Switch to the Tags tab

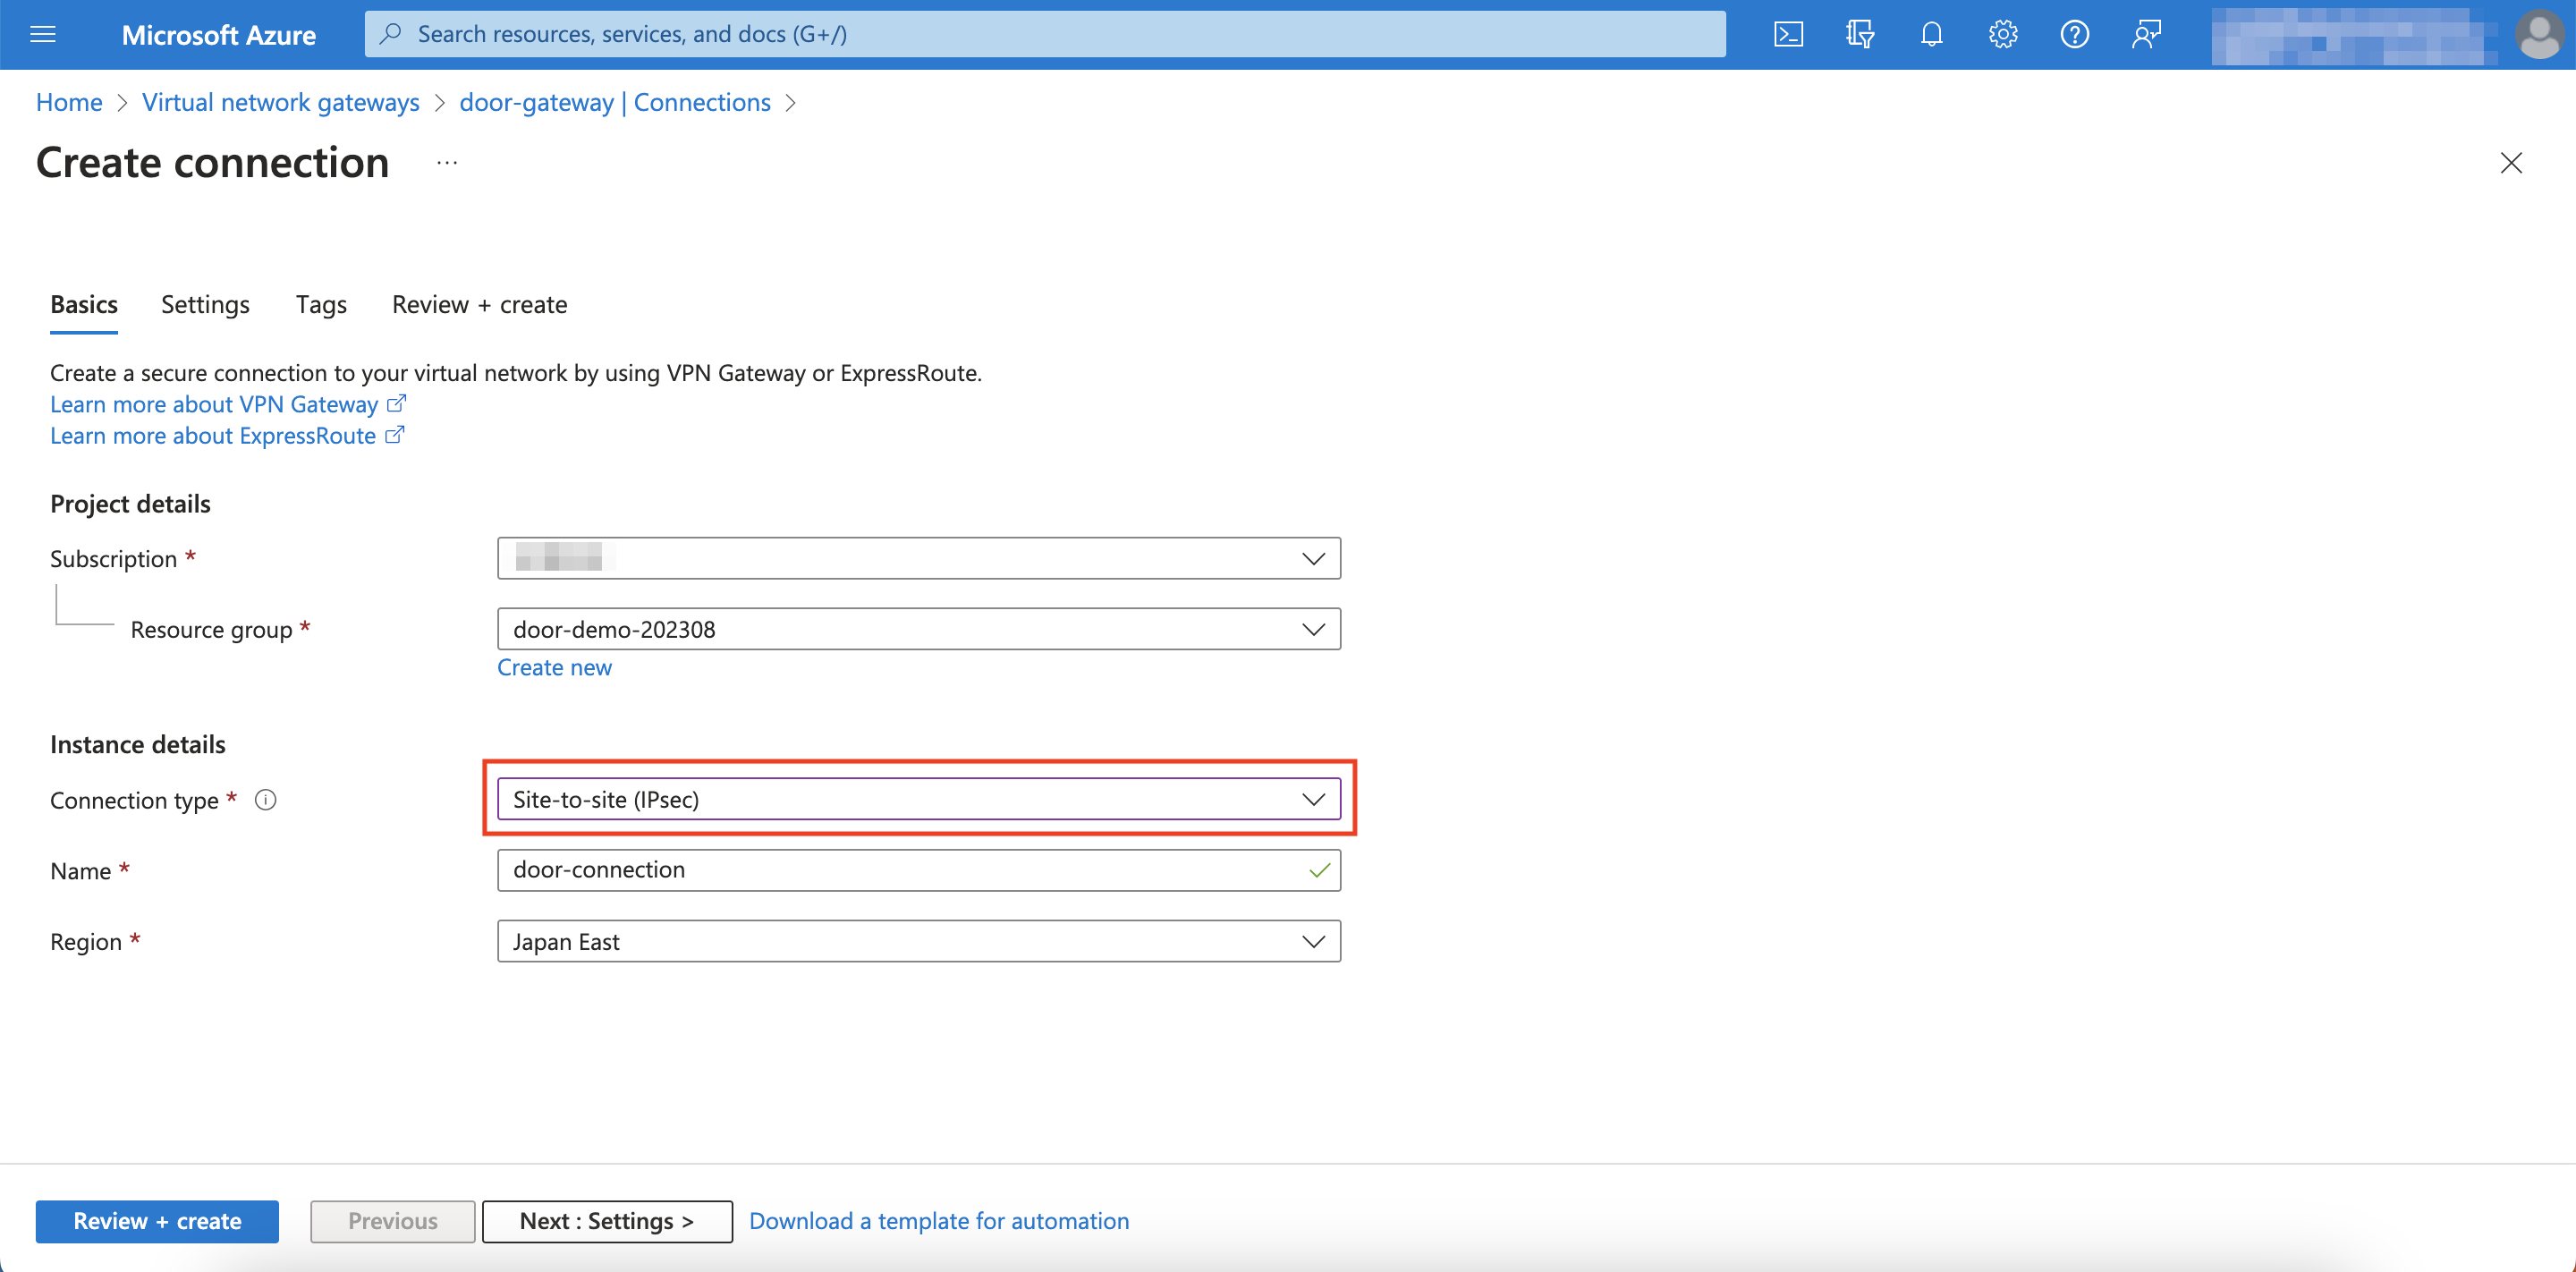tap(320, 304)
